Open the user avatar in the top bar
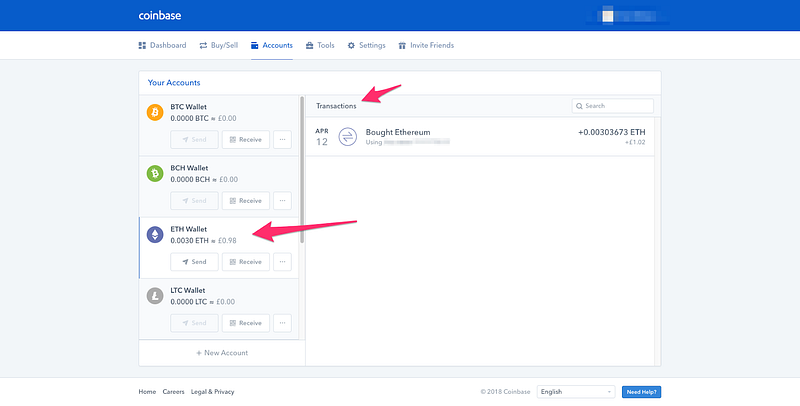800x406 pixels. click(607, 16)
